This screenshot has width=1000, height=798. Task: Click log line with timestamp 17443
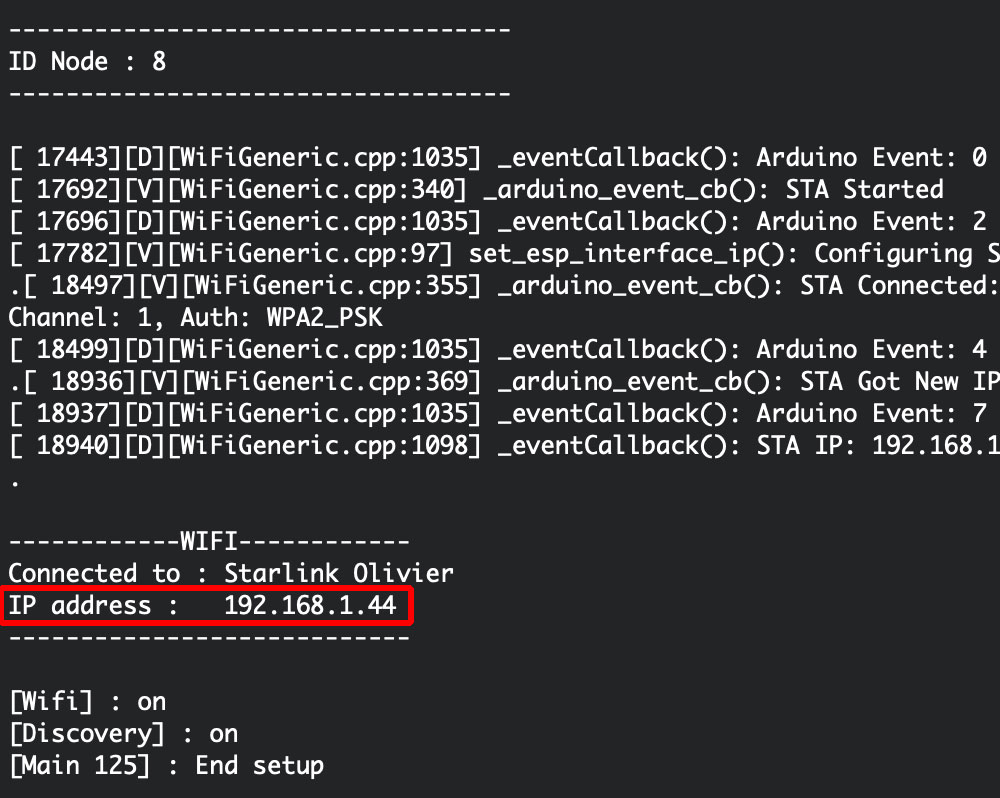[498, 158]
